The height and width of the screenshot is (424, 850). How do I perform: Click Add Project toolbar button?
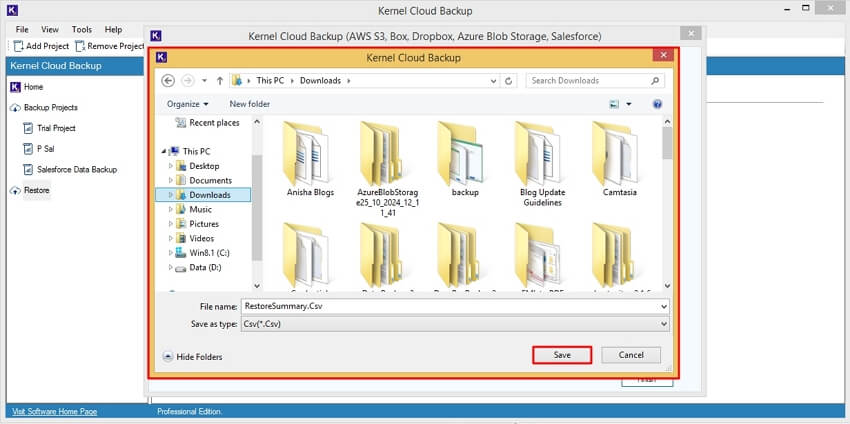(x=42, y=46)
